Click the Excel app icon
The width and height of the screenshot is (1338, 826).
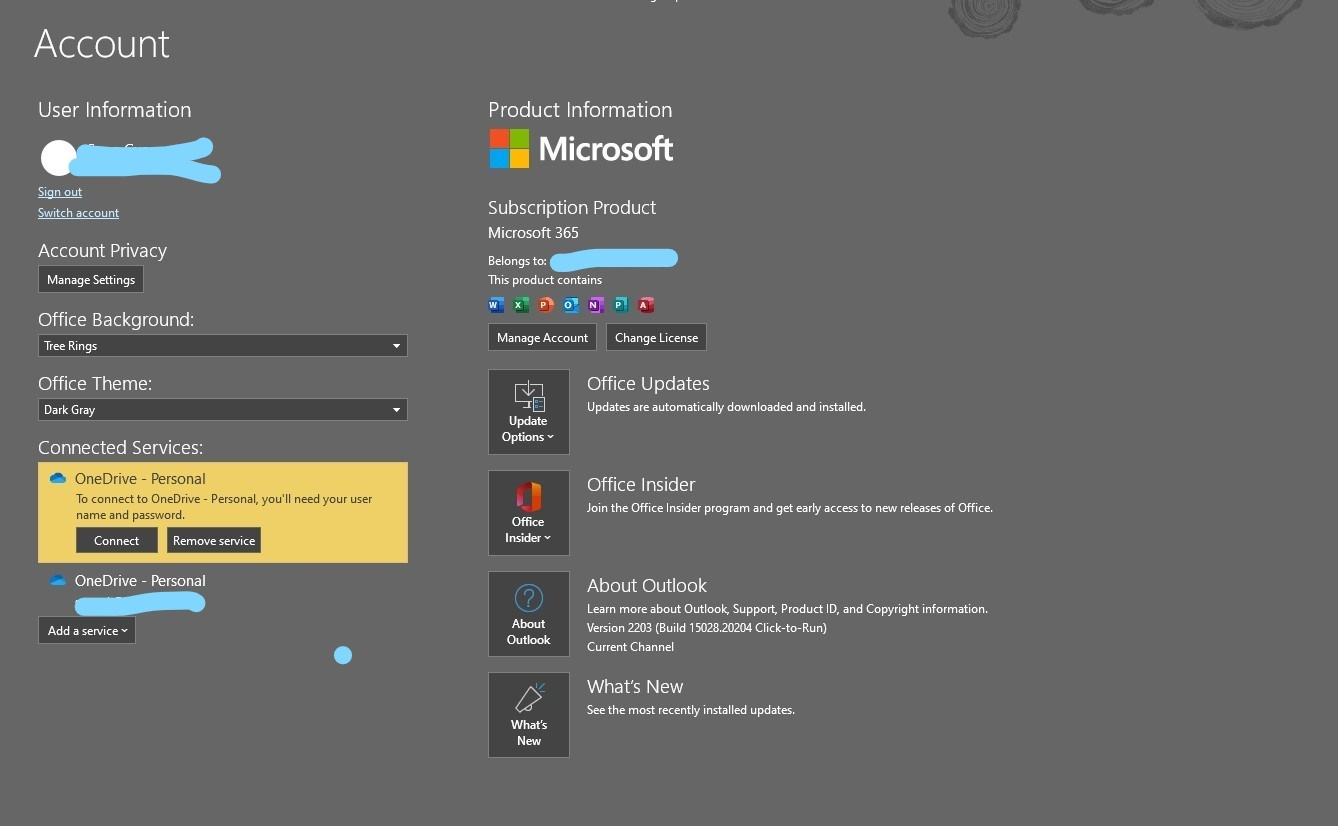tap(521, 305)
